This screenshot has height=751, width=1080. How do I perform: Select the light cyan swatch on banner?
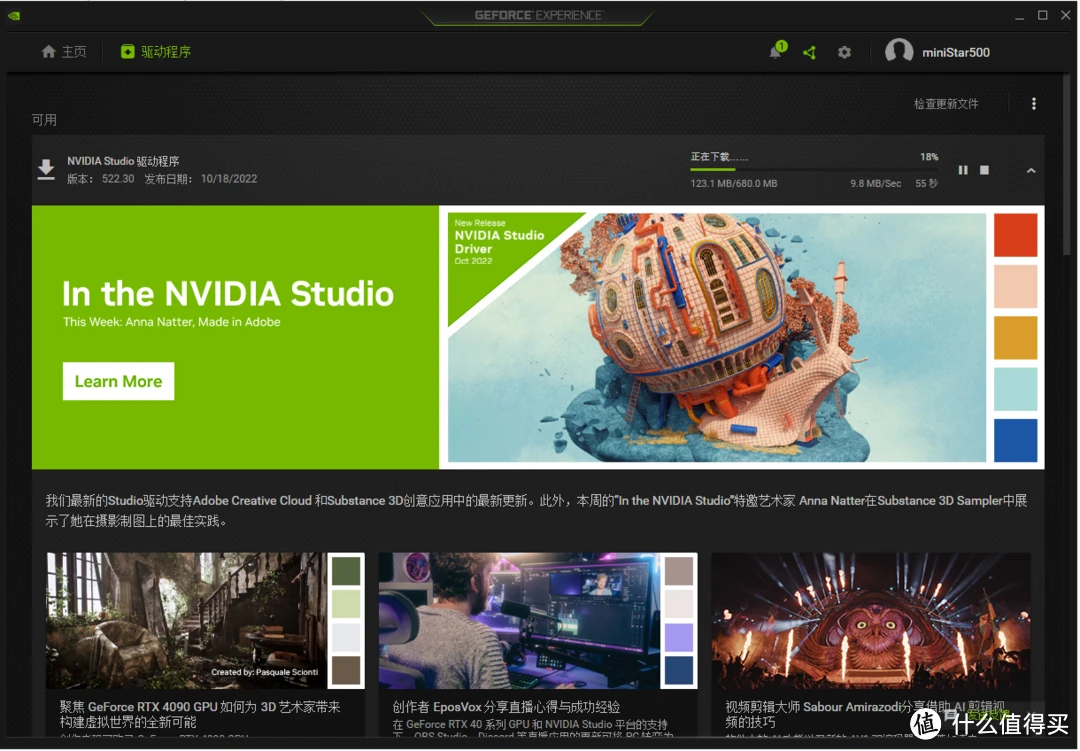point(1015,389)
